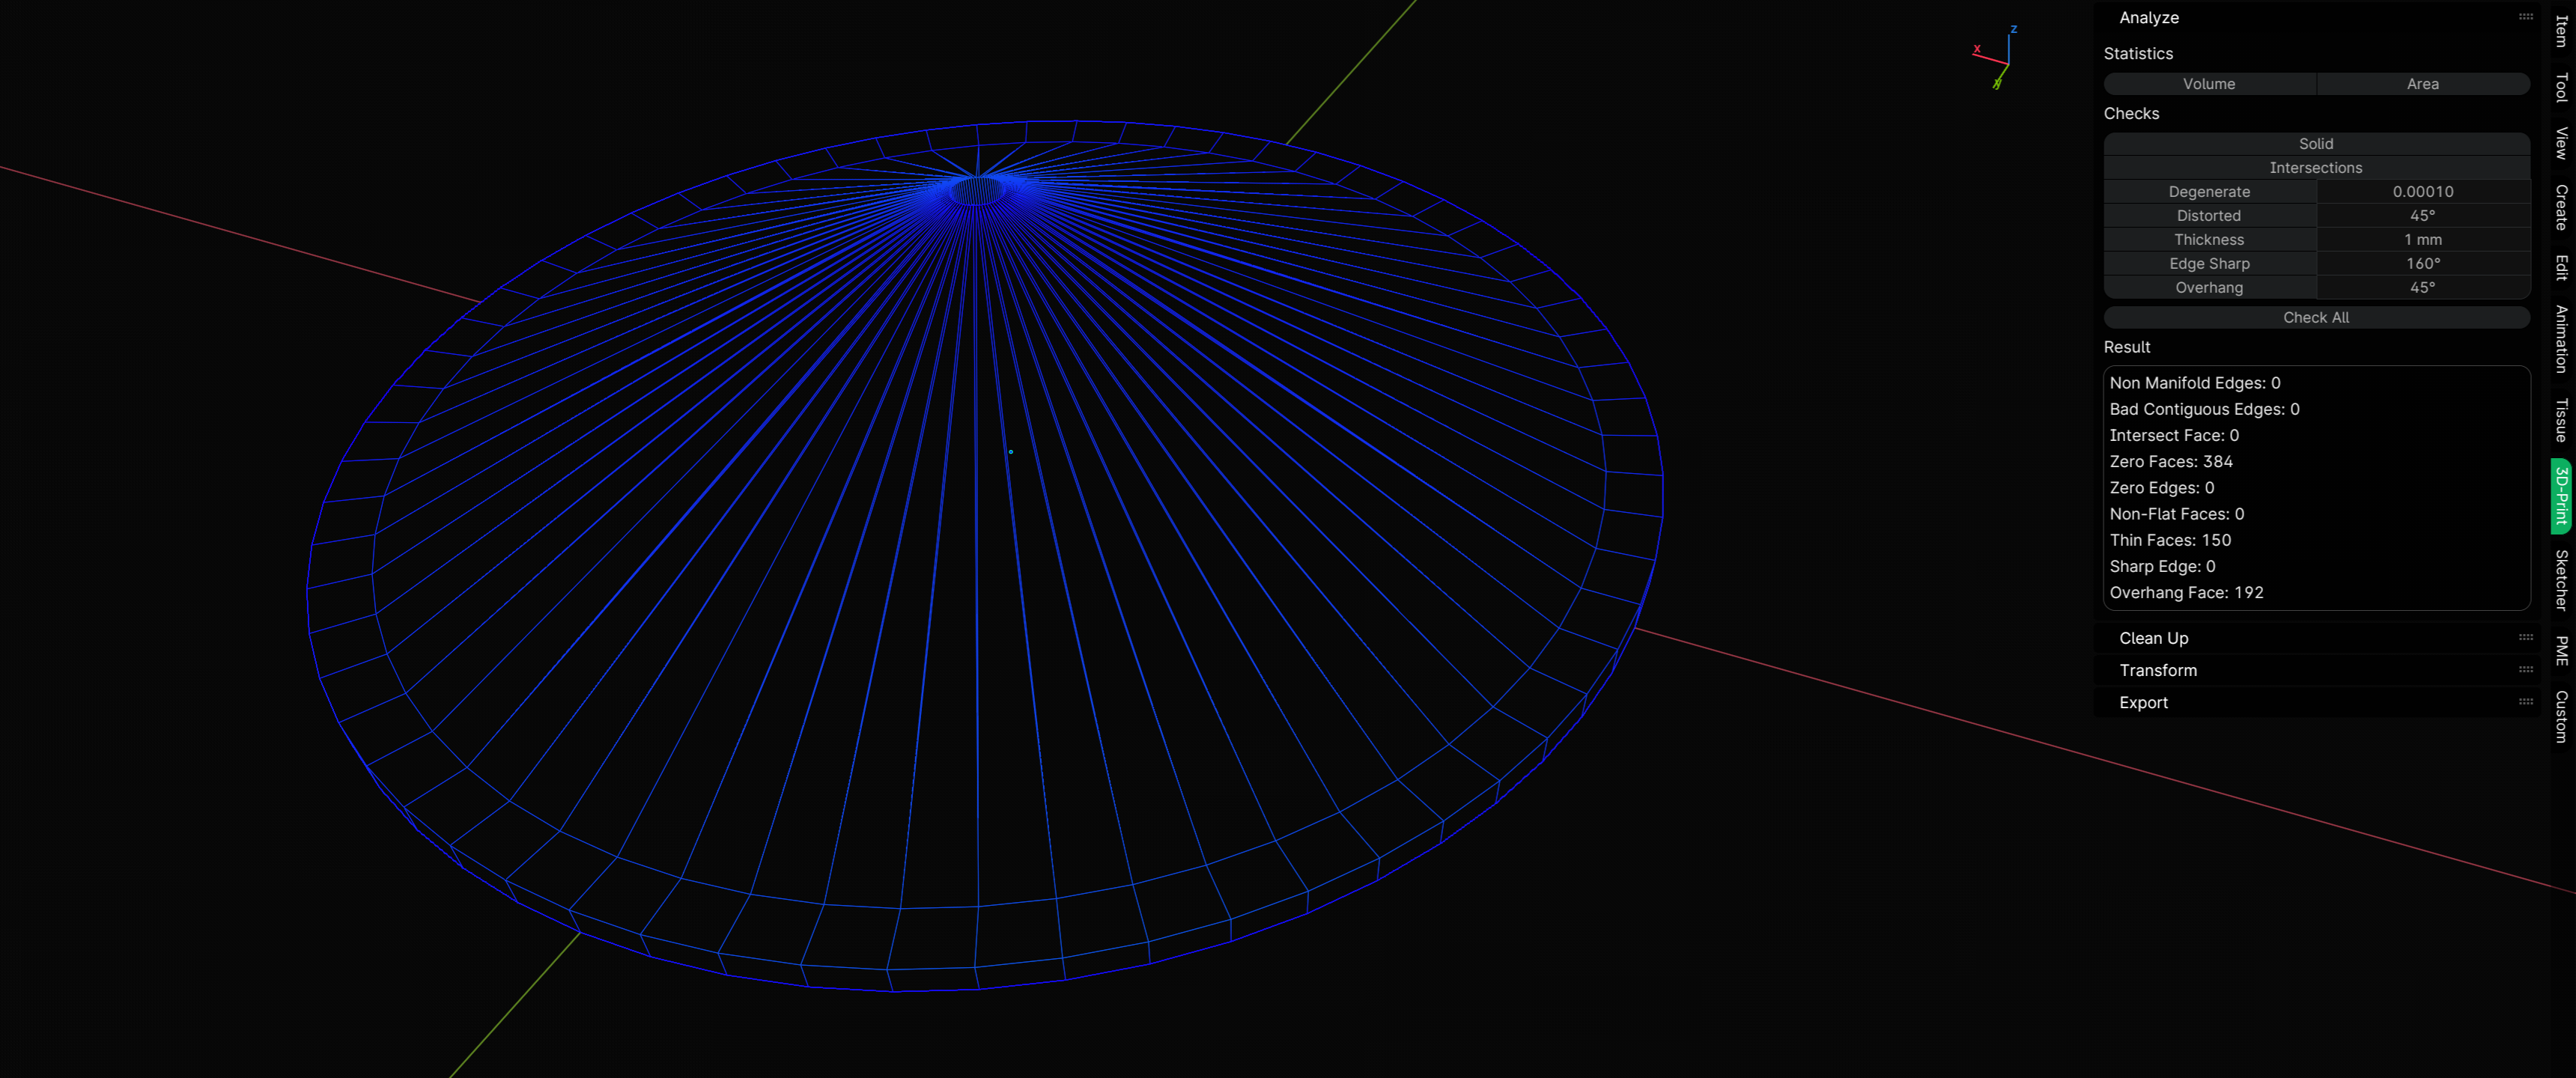Run the Solid check
The width and height of the screenshot is (2576, 1078).
pyautogui.click(x=2315, y=144)
